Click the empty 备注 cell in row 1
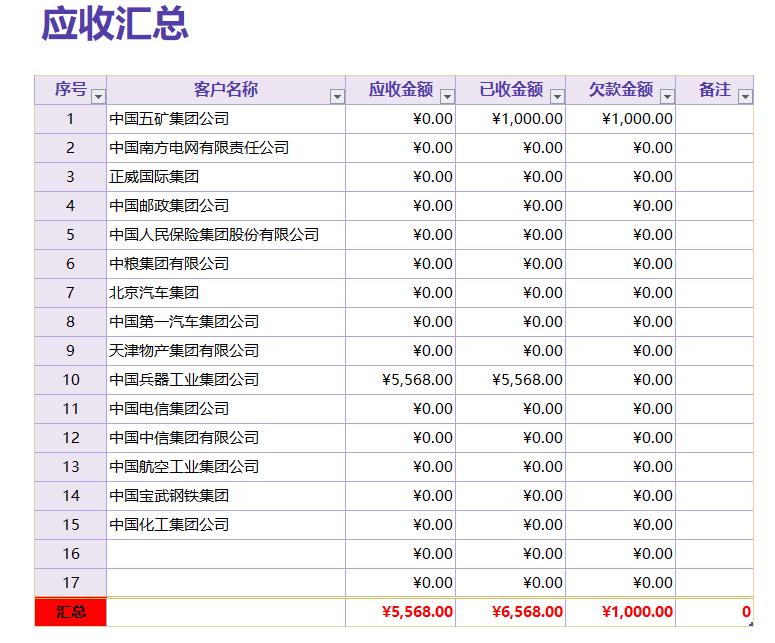This screenshot has height=643, width=775. pyautogui.click(x=715, y=119)
